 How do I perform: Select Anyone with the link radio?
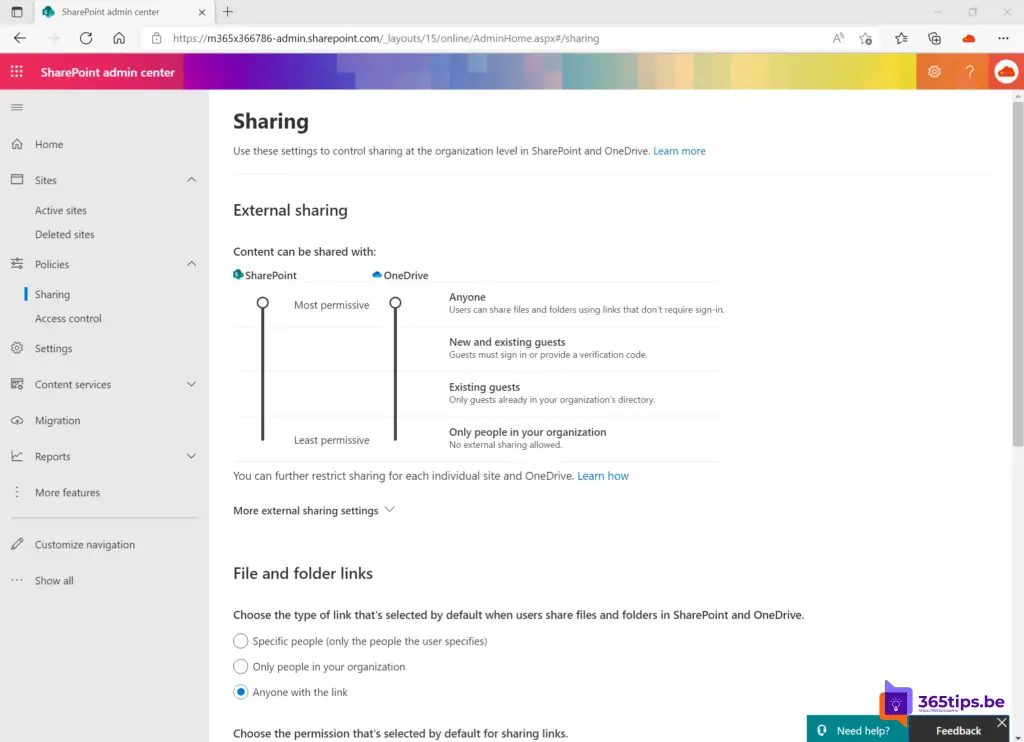coord(241,692)
